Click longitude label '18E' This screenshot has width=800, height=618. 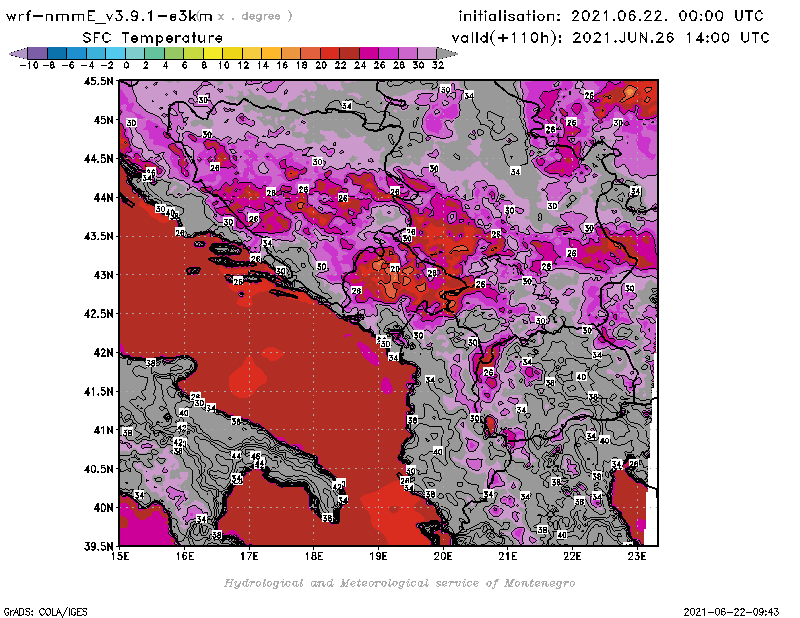tap(314, 556)
